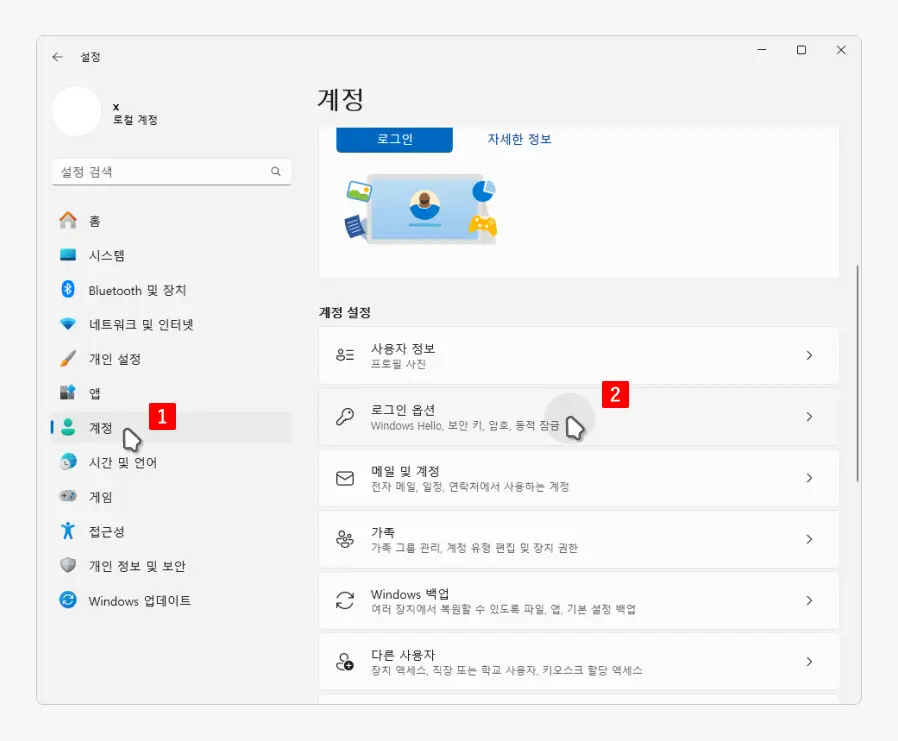Screen dimensions: 898x741
Task: Click the 로컬 계정 label under username
Action: 135,120
